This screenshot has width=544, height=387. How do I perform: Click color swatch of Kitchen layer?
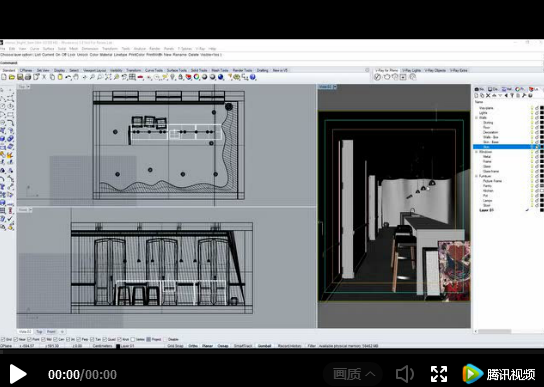click(542, 191)
